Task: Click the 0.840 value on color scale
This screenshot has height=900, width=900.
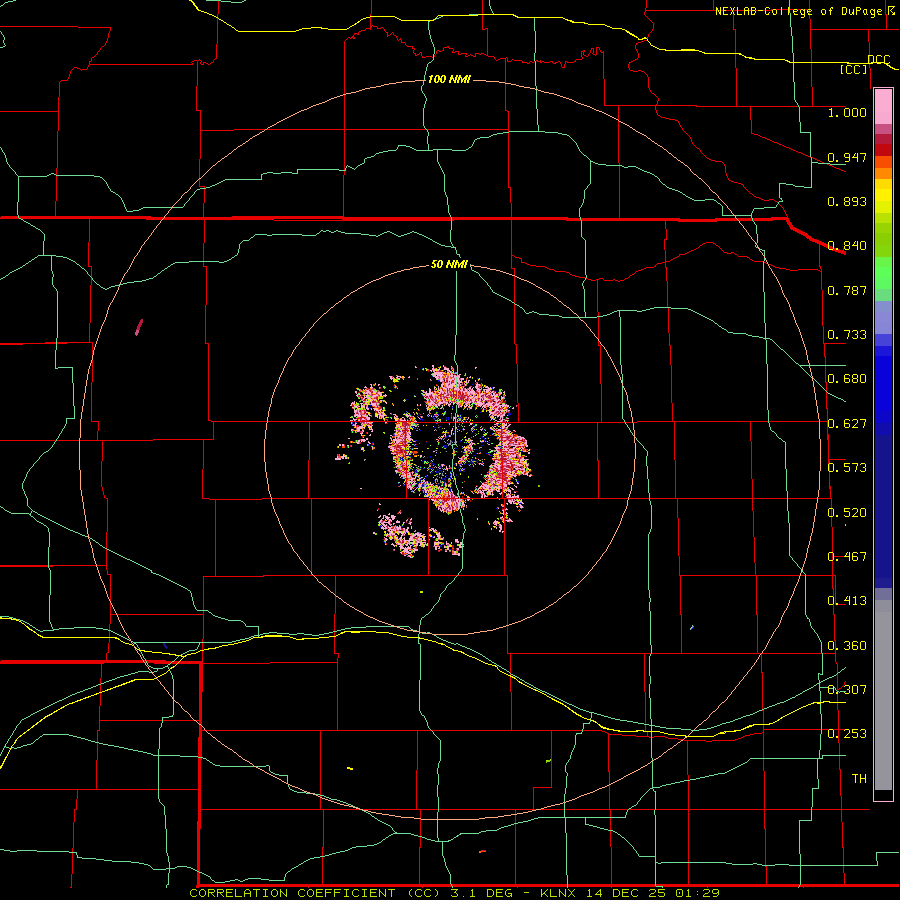Action: pos(847,246)
